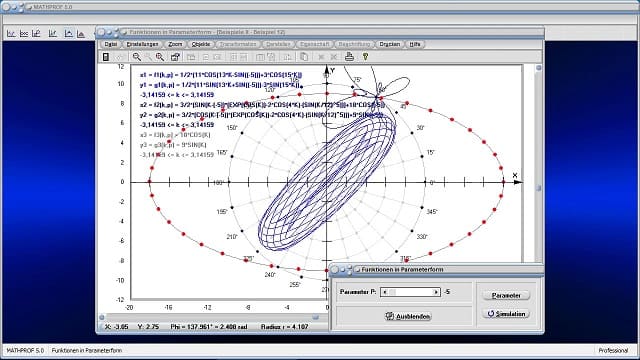Click the vertical scrollbar right of the plot

pyautogui.click(x=539, y=163)
